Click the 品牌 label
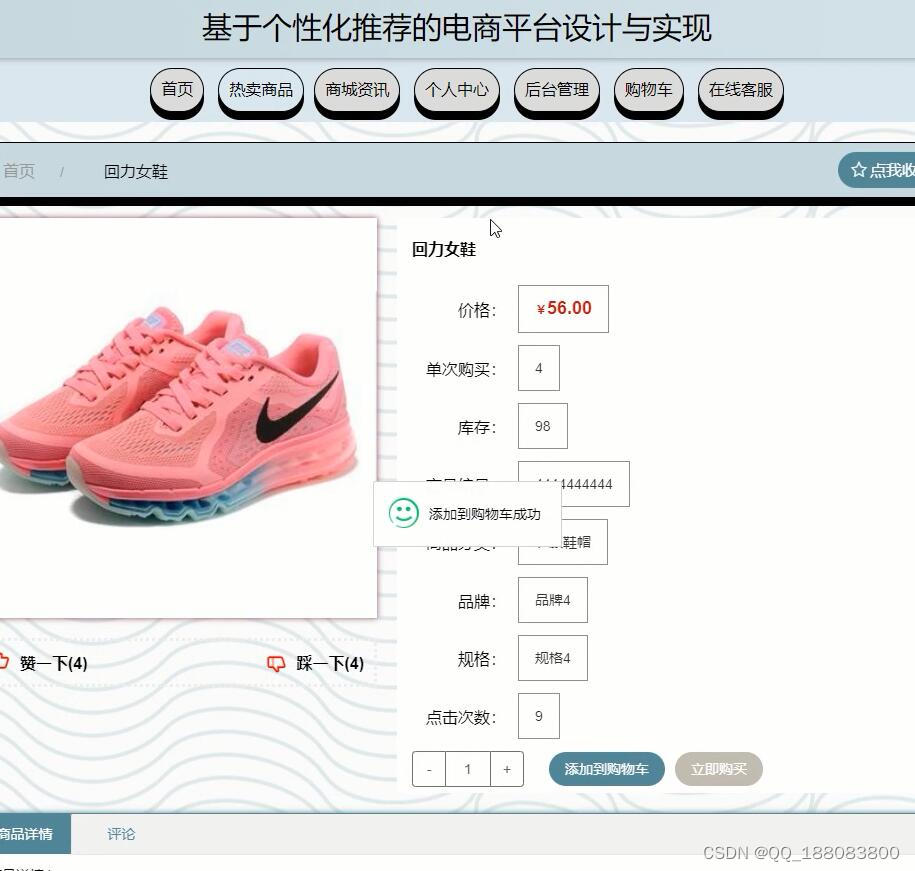Image resolution: width=915 pixels, height=871 pixels. pos(477,601)
